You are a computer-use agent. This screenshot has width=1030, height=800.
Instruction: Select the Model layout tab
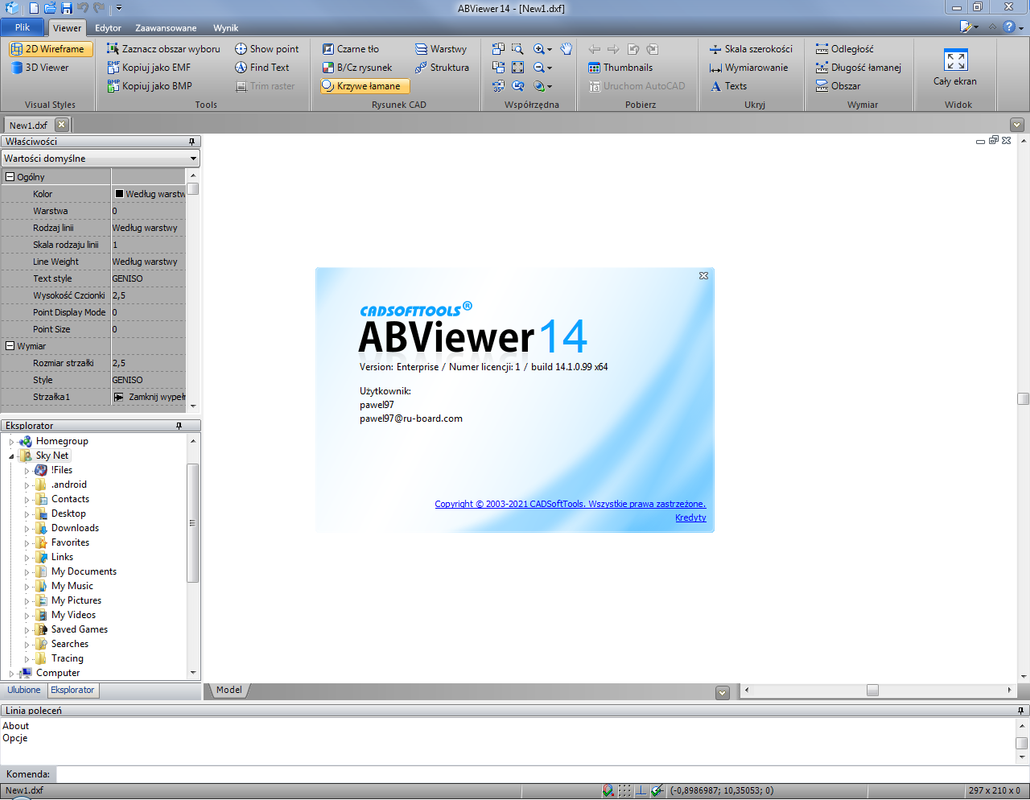(x=229, y=690)
